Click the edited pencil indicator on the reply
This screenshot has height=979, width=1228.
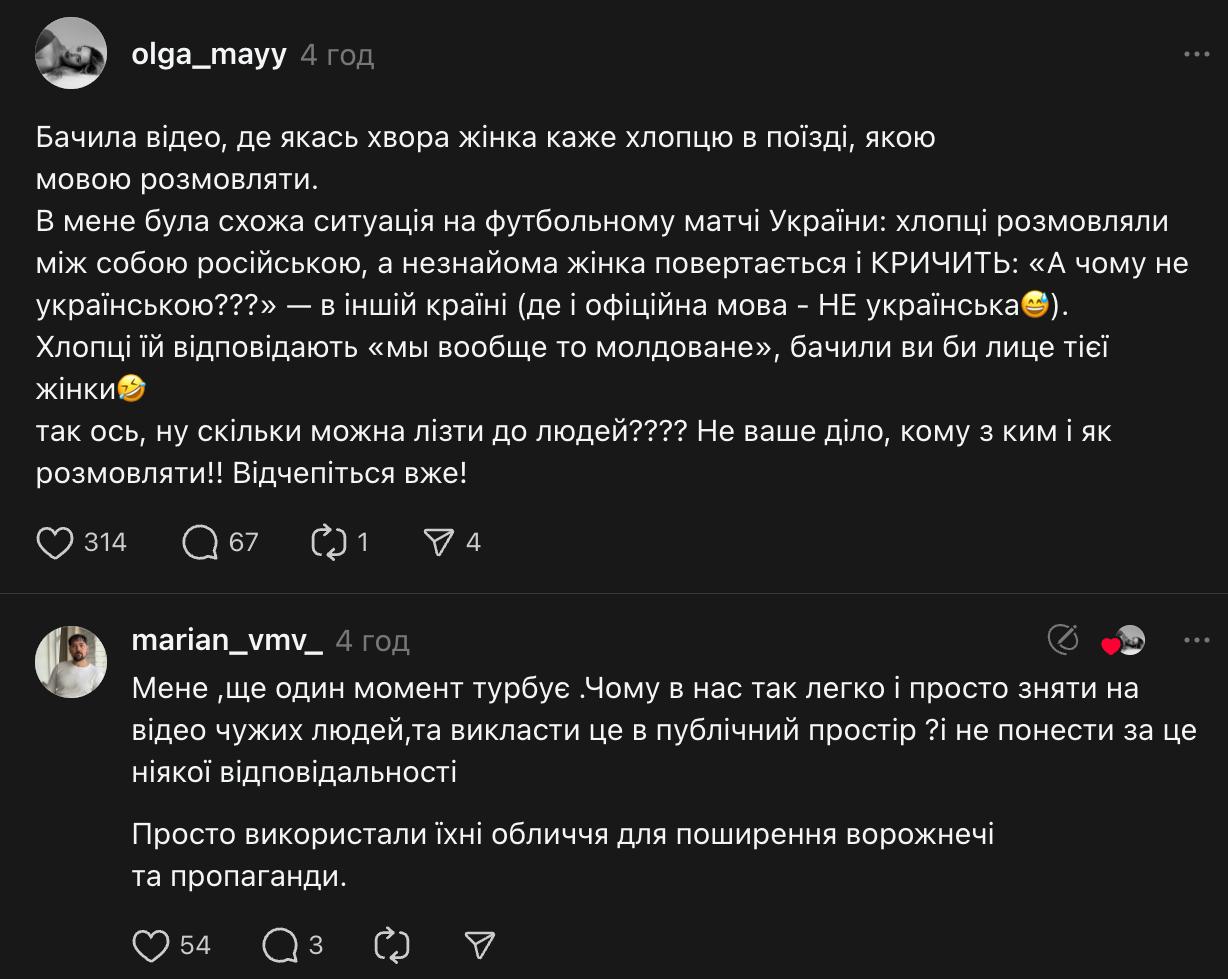(x=1062, y=640)
